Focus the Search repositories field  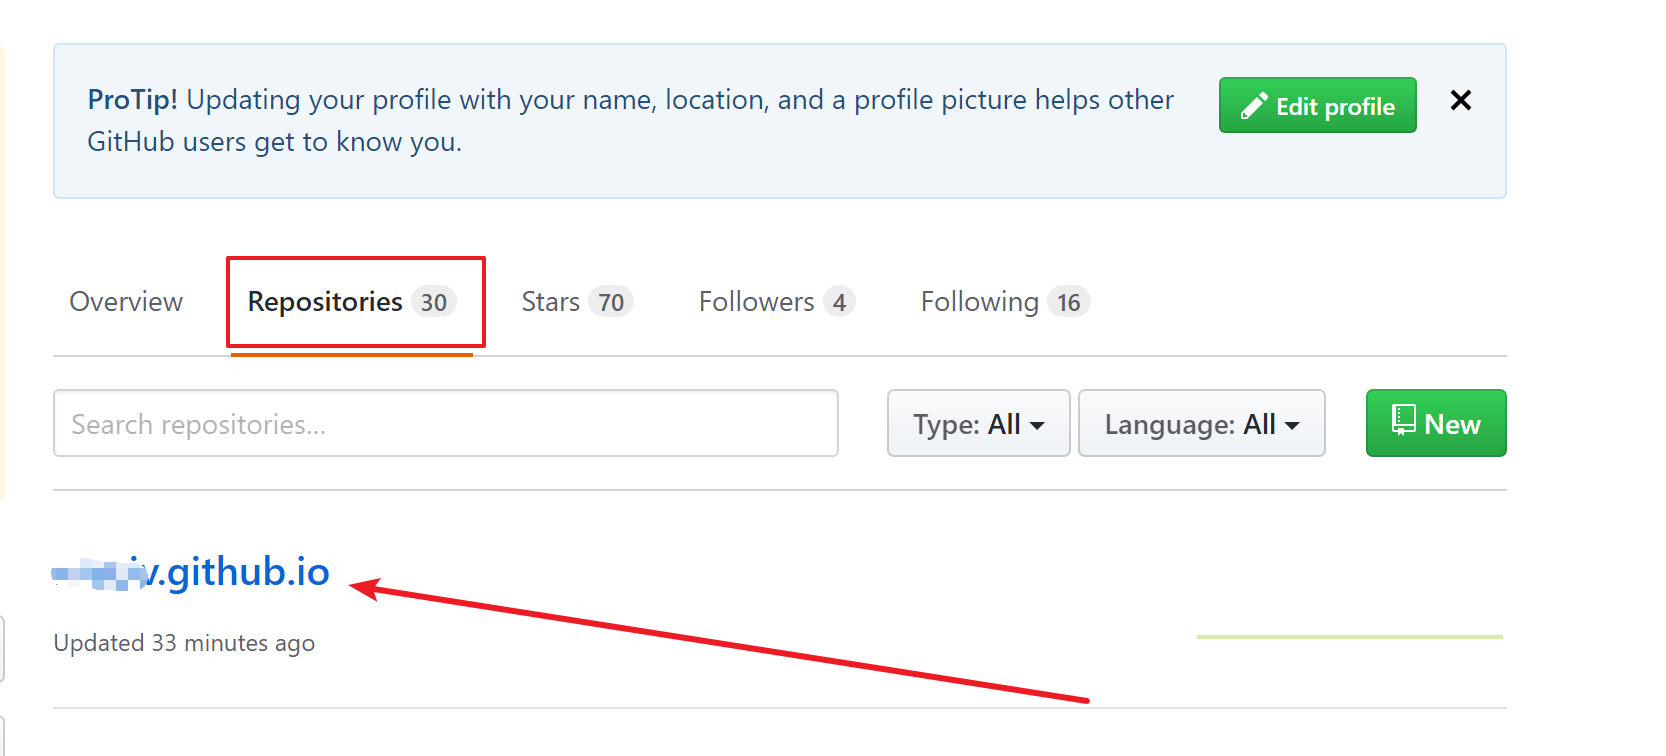coord(446,423)
